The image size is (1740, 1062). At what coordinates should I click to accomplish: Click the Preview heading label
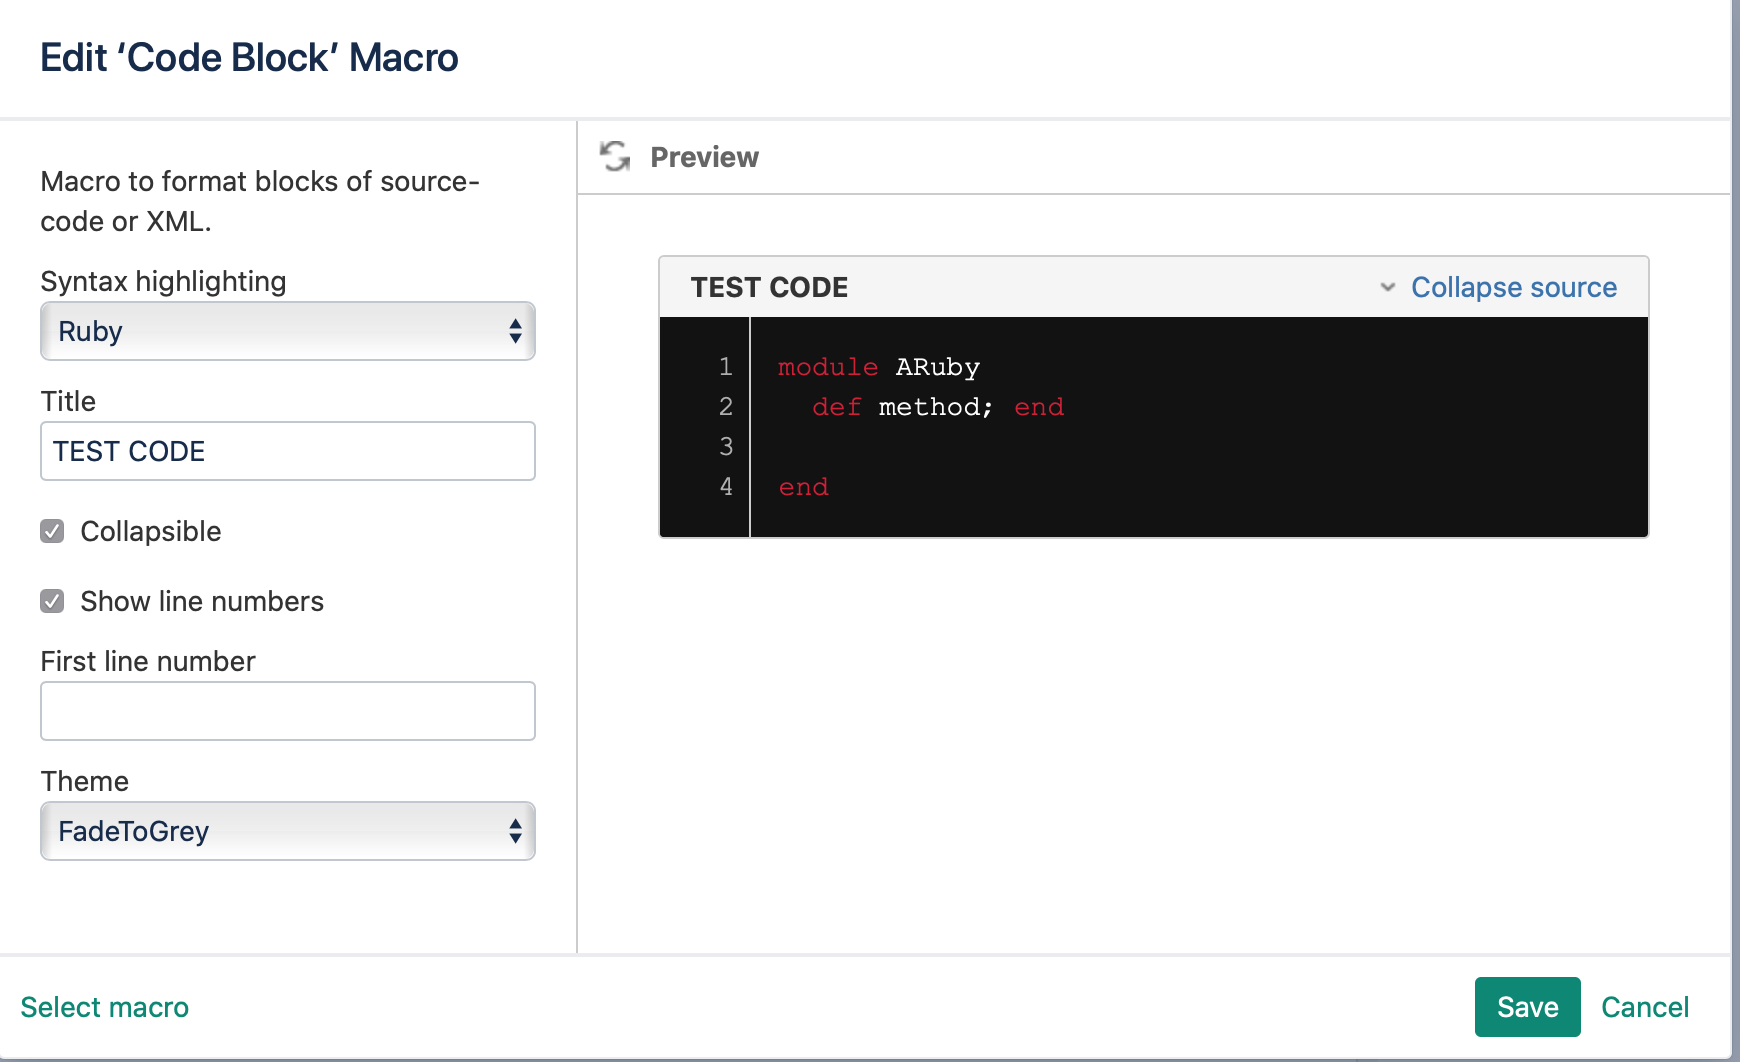704,157
